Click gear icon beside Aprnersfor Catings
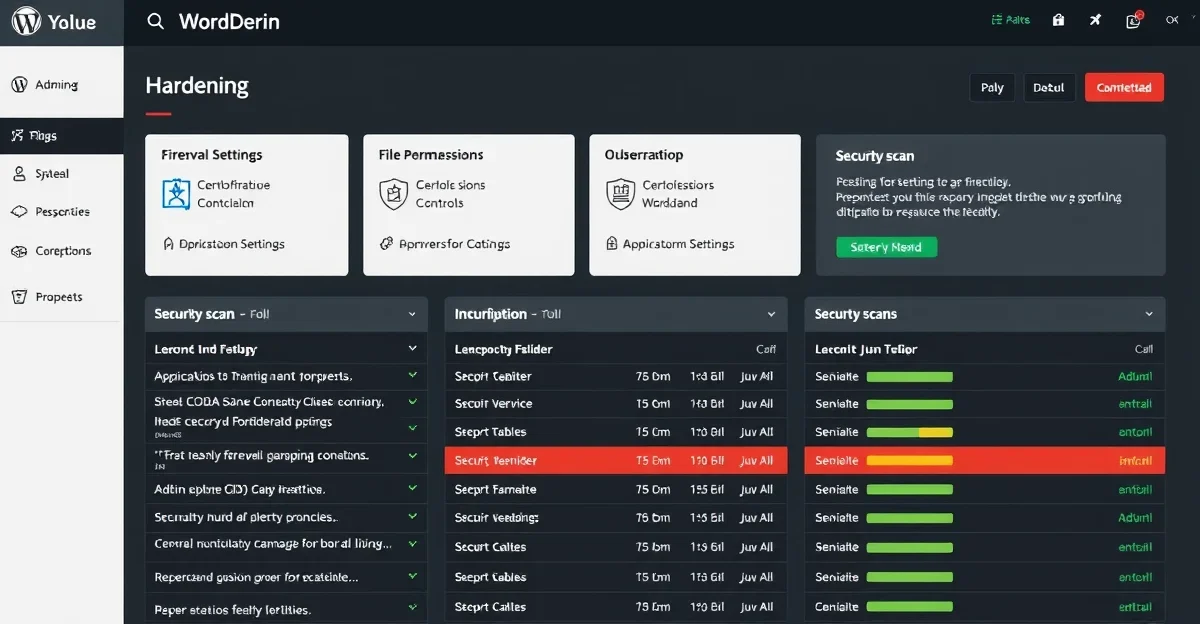 coord(386,243)
